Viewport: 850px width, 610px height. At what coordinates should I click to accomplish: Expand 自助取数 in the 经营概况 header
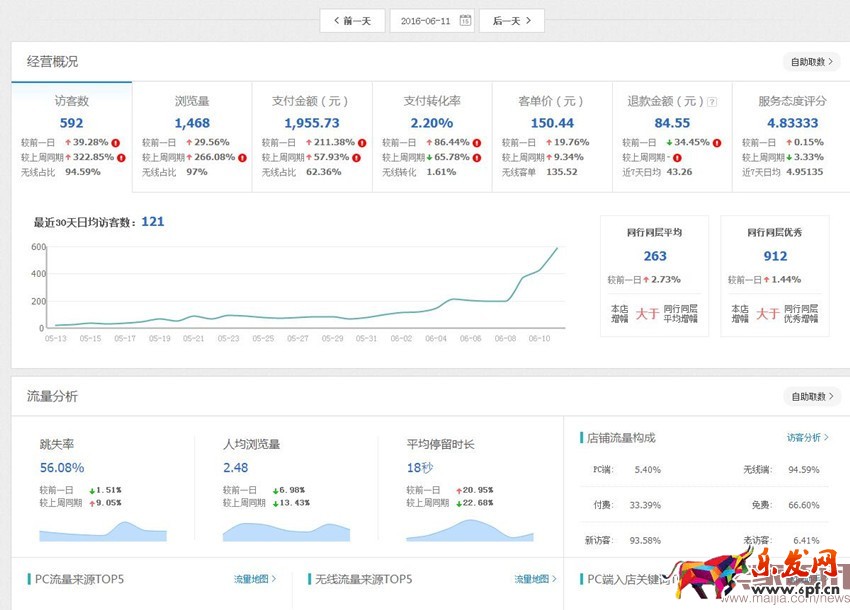pos(812,62)
